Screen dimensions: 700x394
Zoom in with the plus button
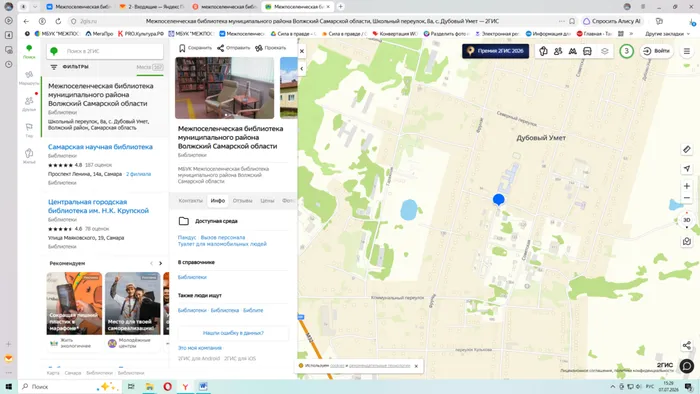(687, 186)
